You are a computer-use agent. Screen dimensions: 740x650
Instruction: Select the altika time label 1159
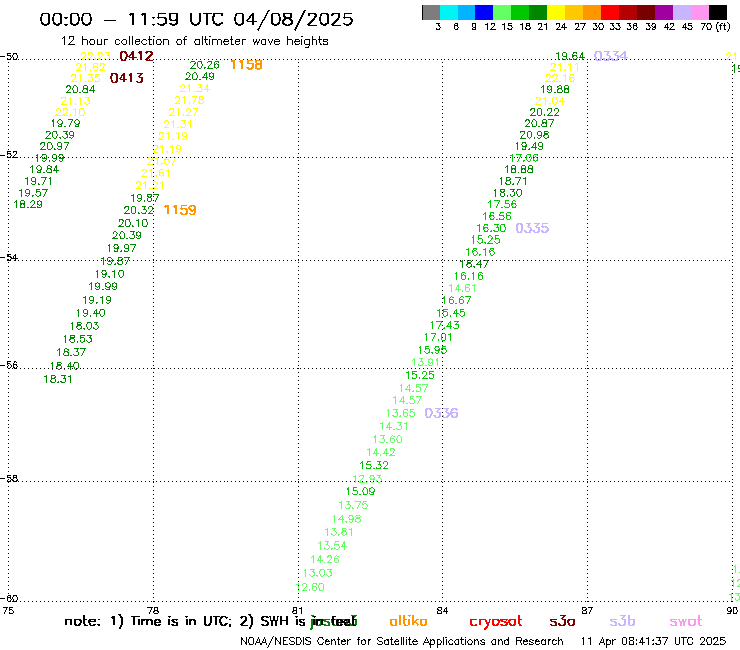click(180, 210)
